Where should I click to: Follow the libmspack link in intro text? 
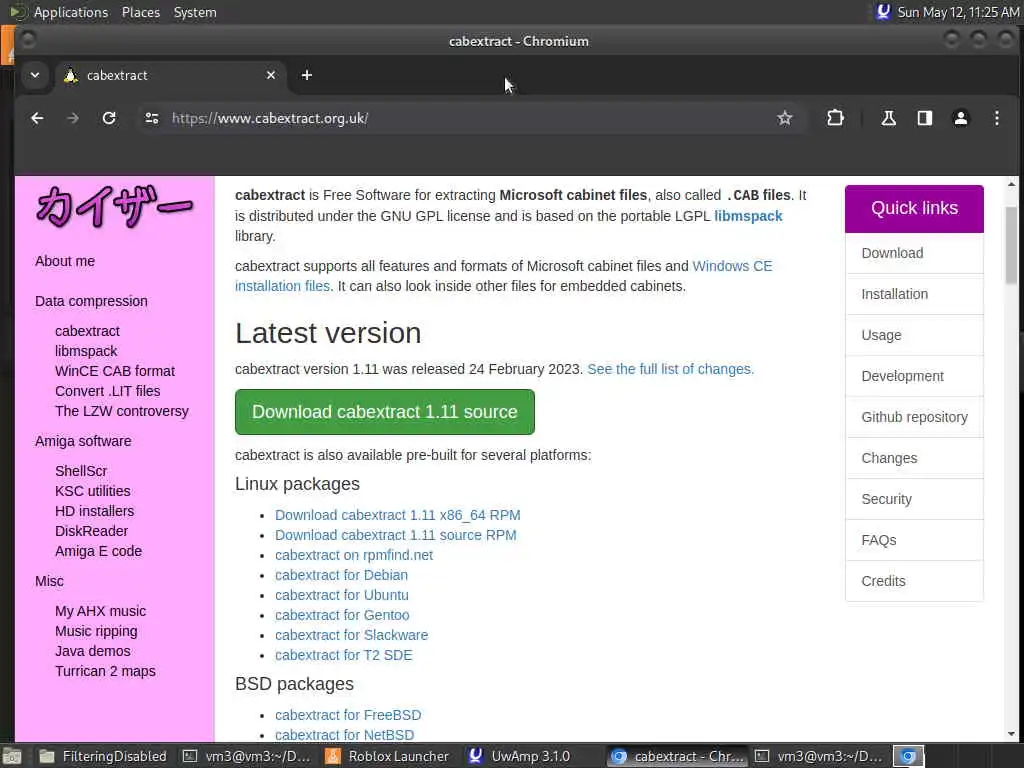click(x=748, y=216)
